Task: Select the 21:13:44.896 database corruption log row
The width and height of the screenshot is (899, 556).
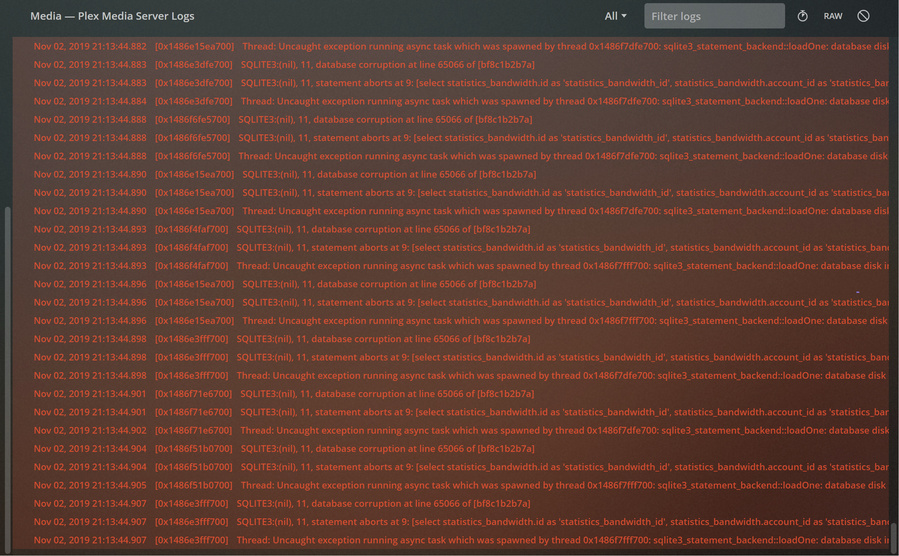Action: click(x=451, y=284)
